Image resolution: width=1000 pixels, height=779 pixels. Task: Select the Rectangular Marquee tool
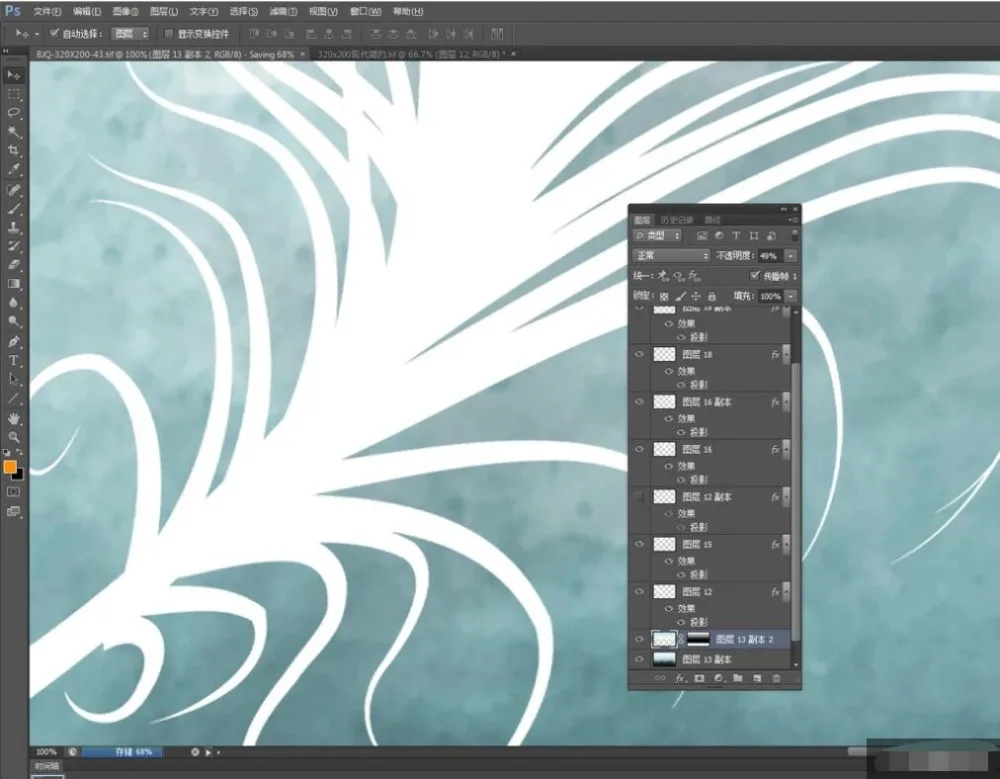point(13,94)
